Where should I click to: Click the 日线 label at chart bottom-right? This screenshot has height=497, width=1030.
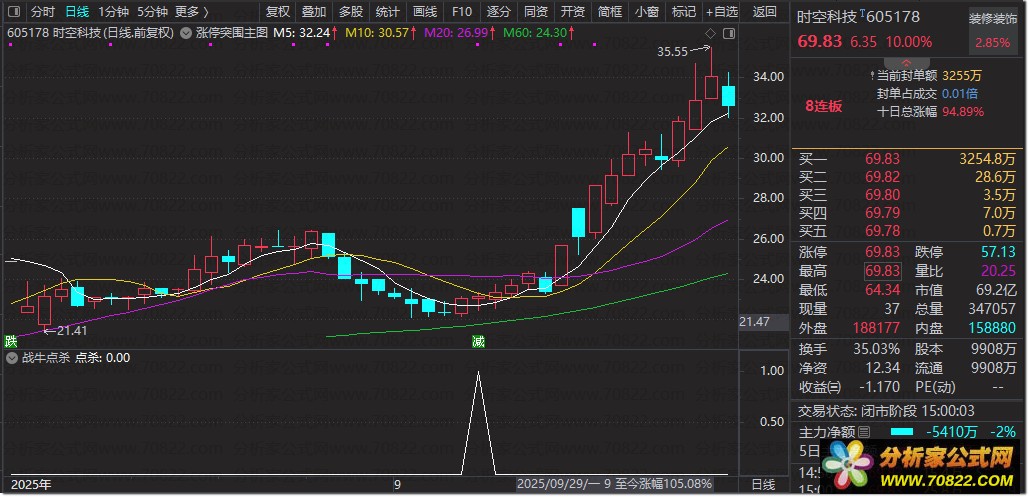click(x=763, y=484)
